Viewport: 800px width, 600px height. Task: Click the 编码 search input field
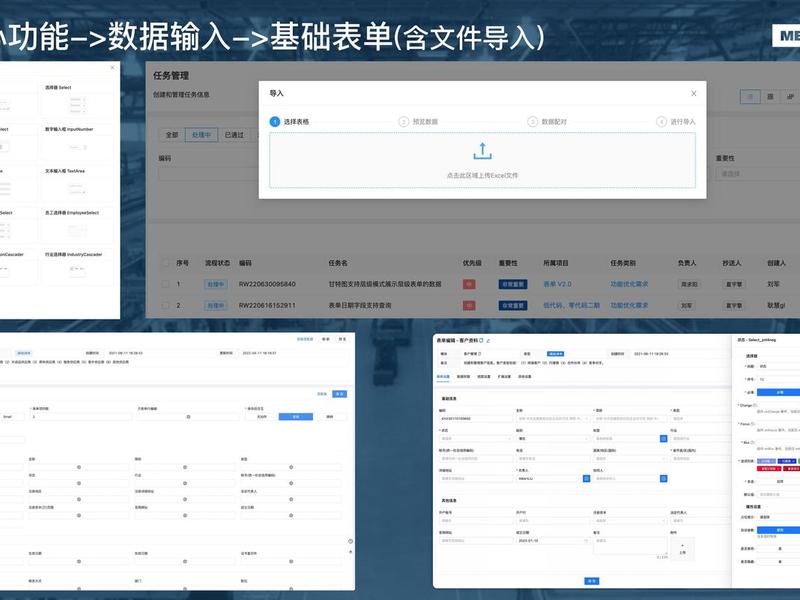[208, 174]
